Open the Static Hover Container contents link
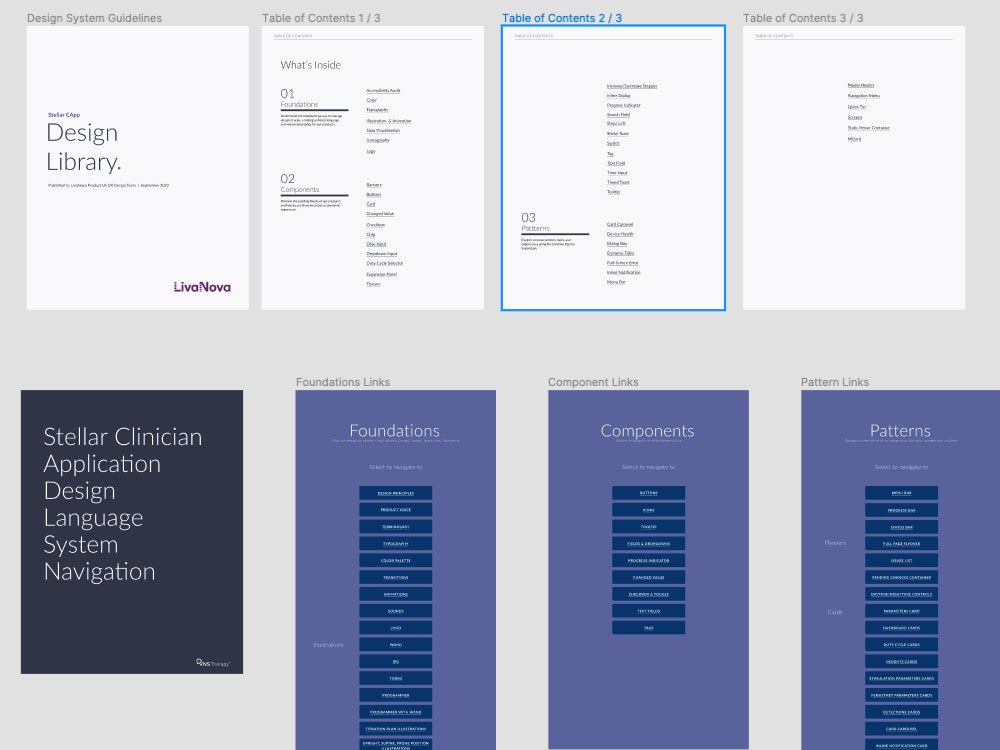Image resolution: width=1000 pixels, height=750 pixels. coord(868,128)
